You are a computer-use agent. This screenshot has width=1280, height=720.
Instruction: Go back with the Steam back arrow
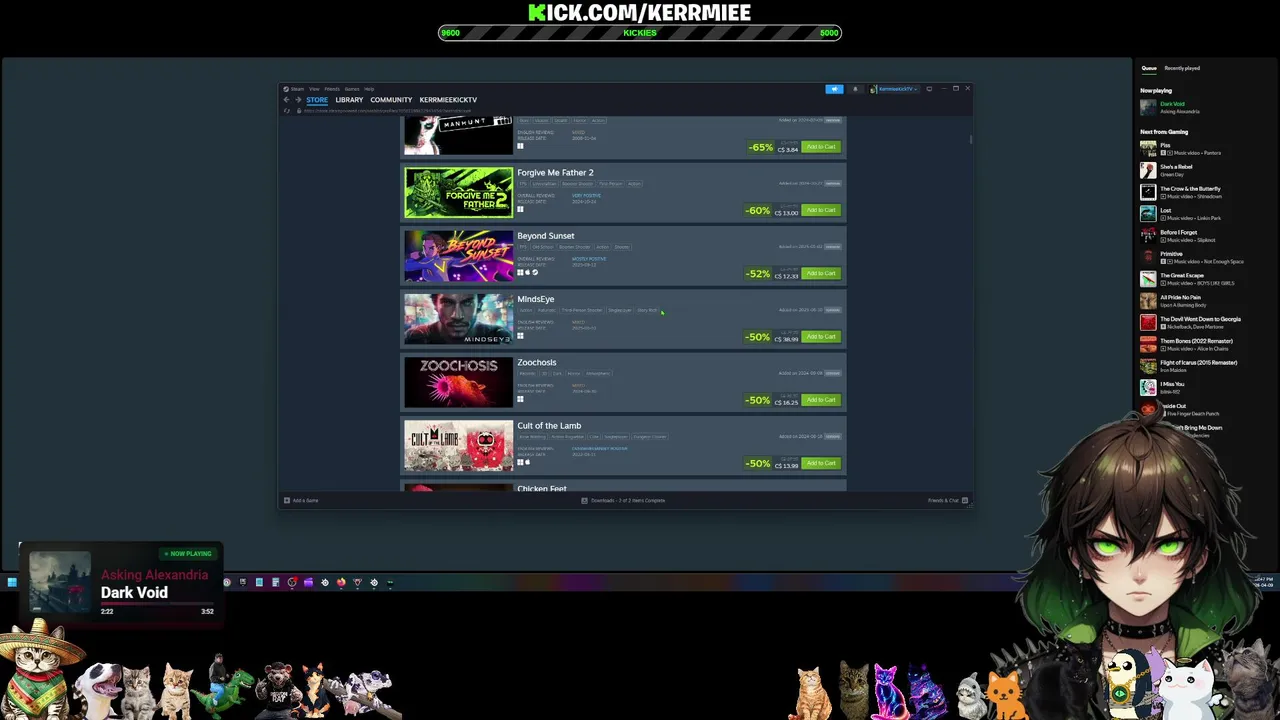(286, 100)
